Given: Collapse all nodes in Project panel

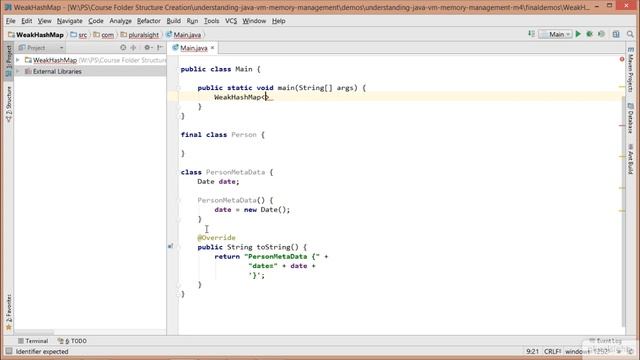Looking at the screenshot, I should click(133, 48).
